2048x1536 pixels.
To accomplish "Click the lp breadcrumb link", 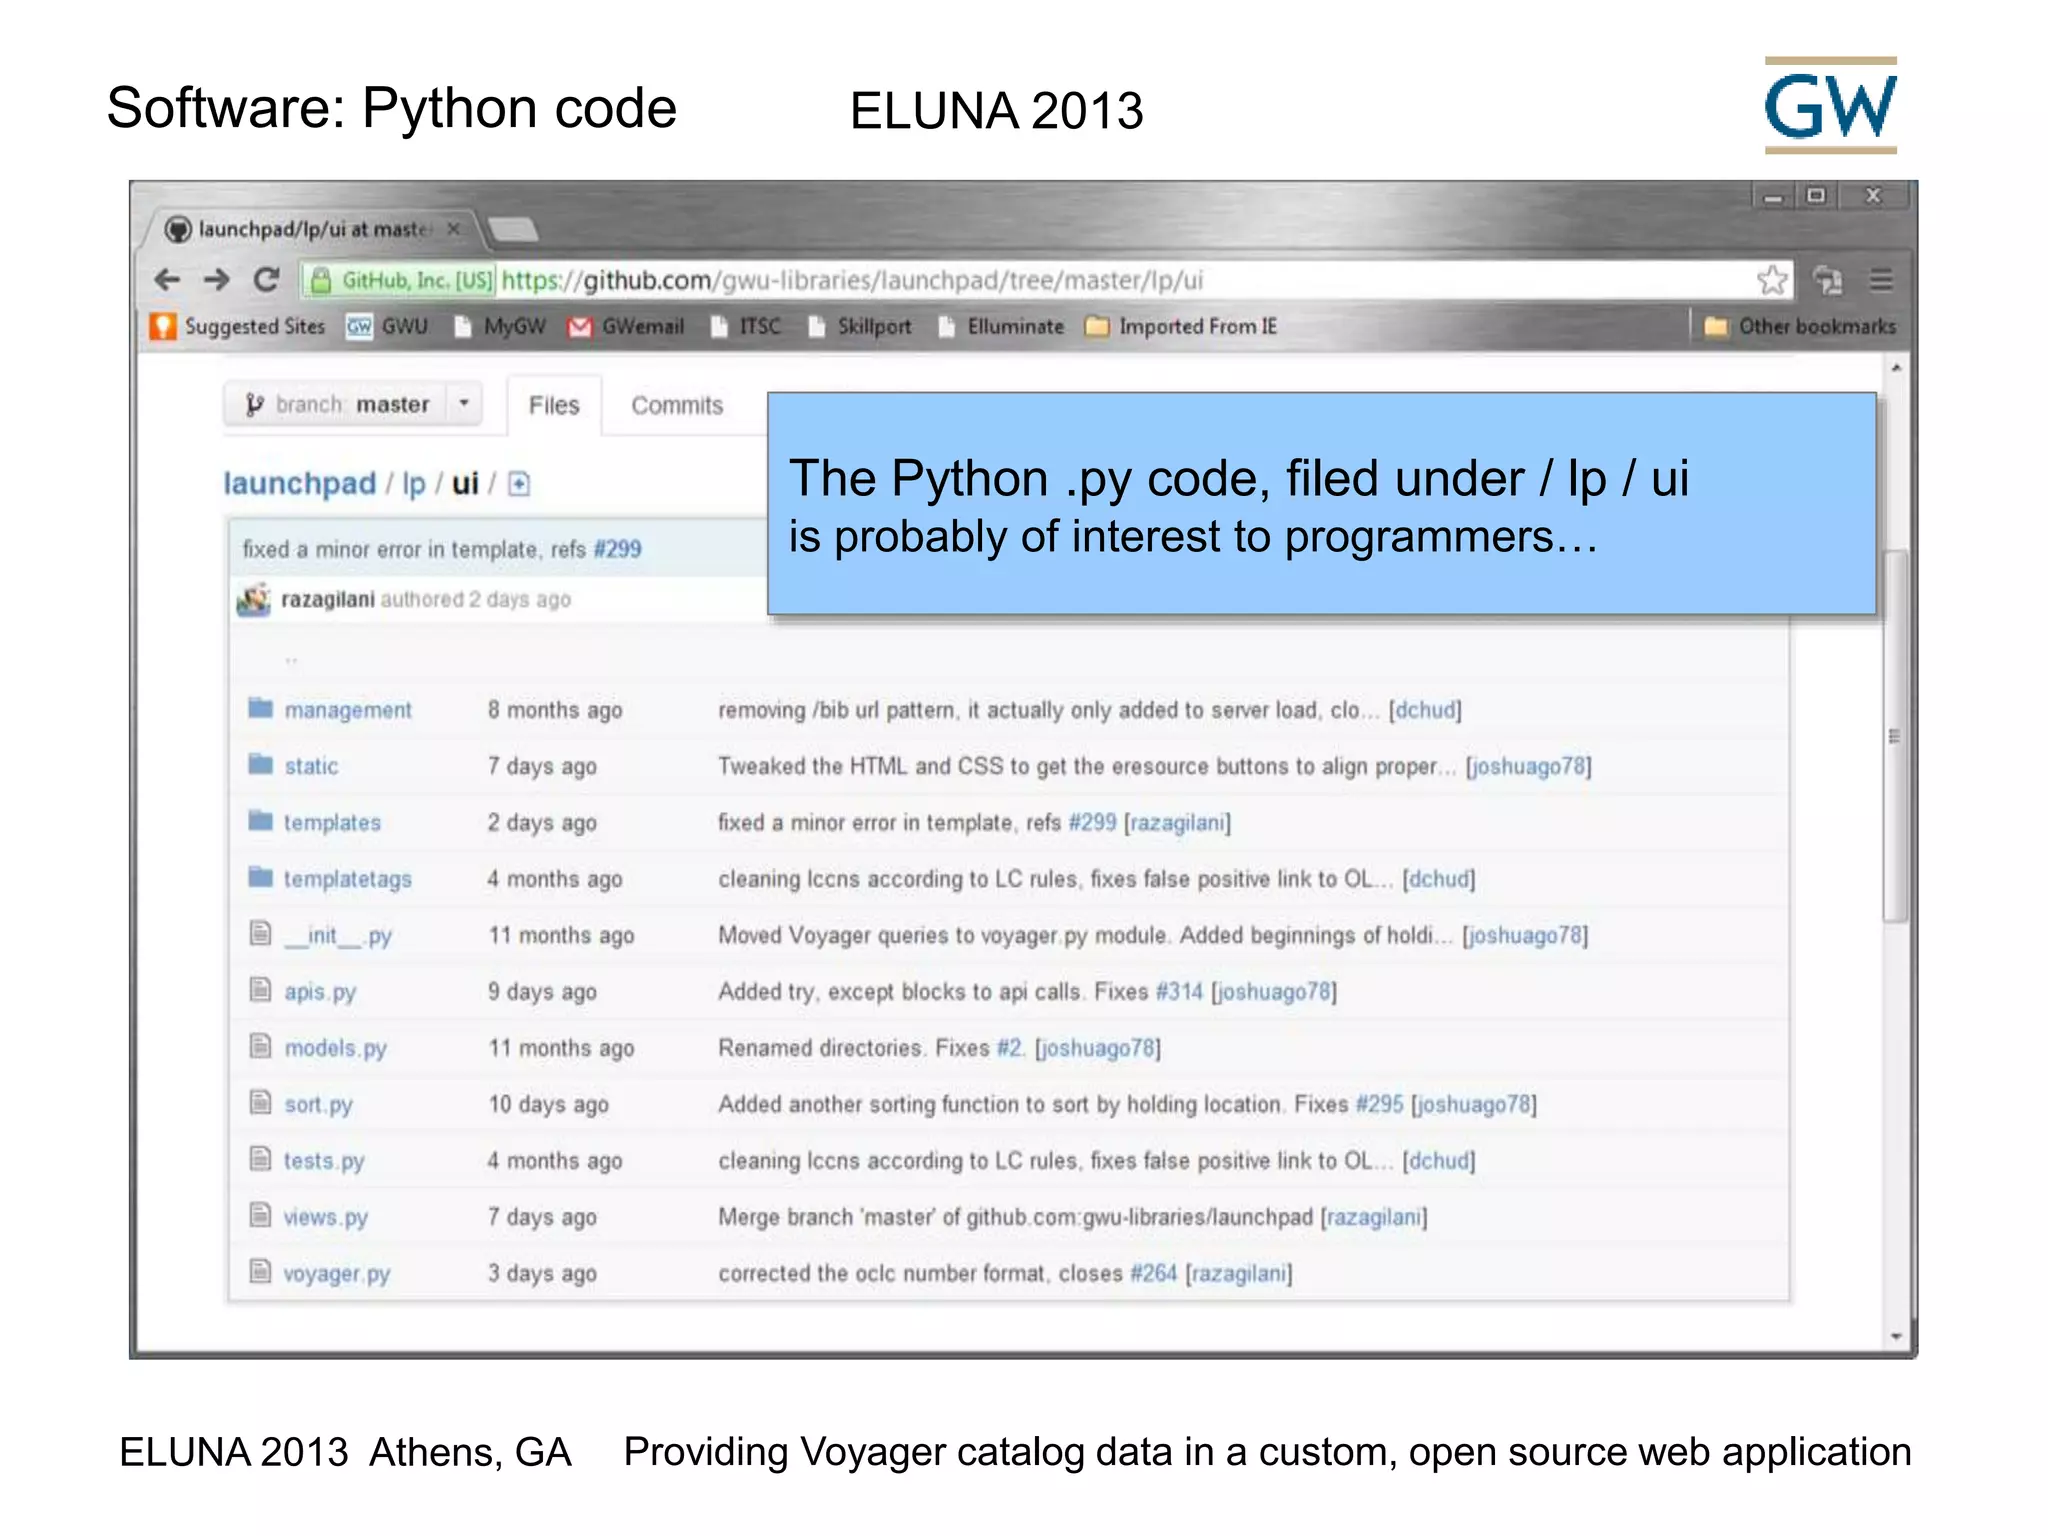I will [414, 484].
